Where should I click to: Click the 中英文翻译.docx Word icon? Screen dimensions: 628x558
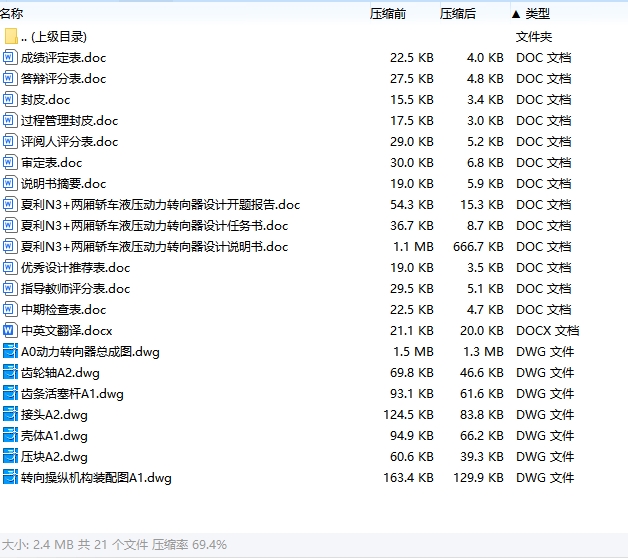[x=10, y=330]
